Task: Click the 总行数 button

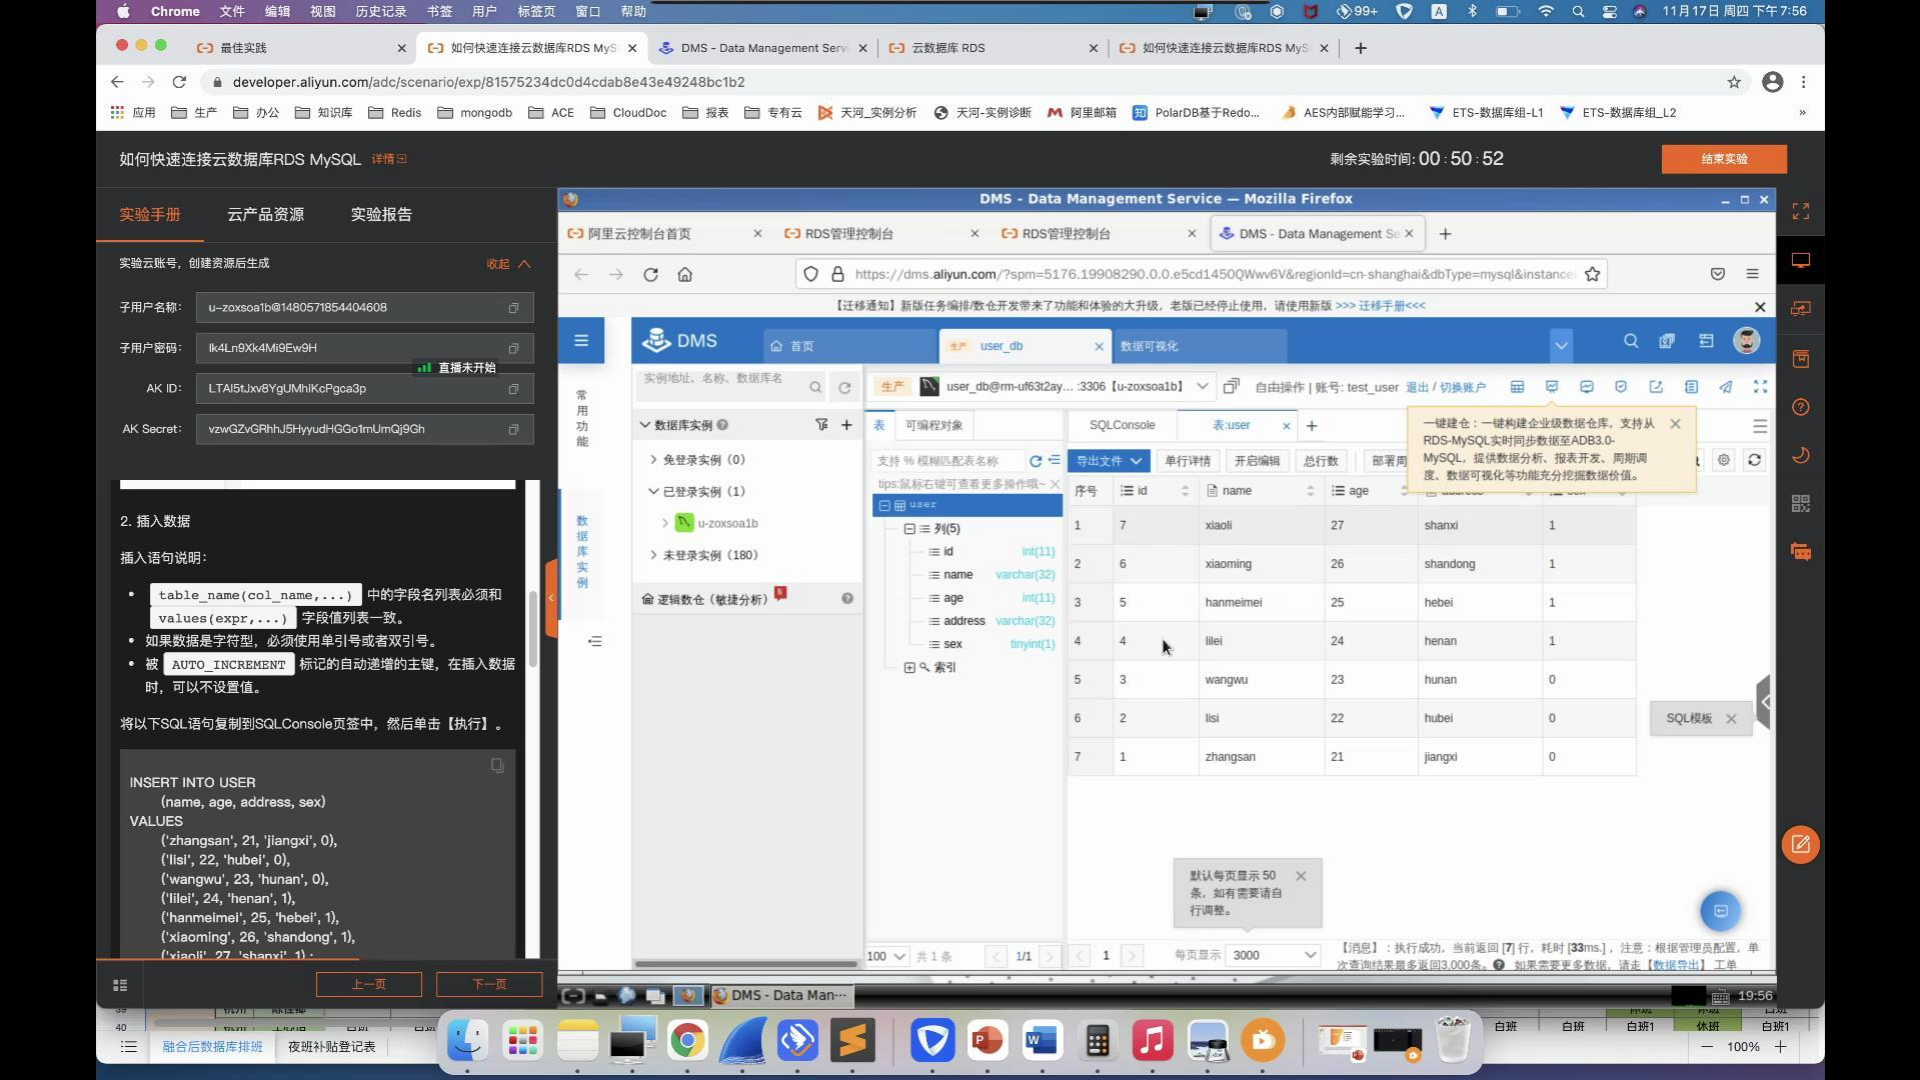Action: point(1321,460)
